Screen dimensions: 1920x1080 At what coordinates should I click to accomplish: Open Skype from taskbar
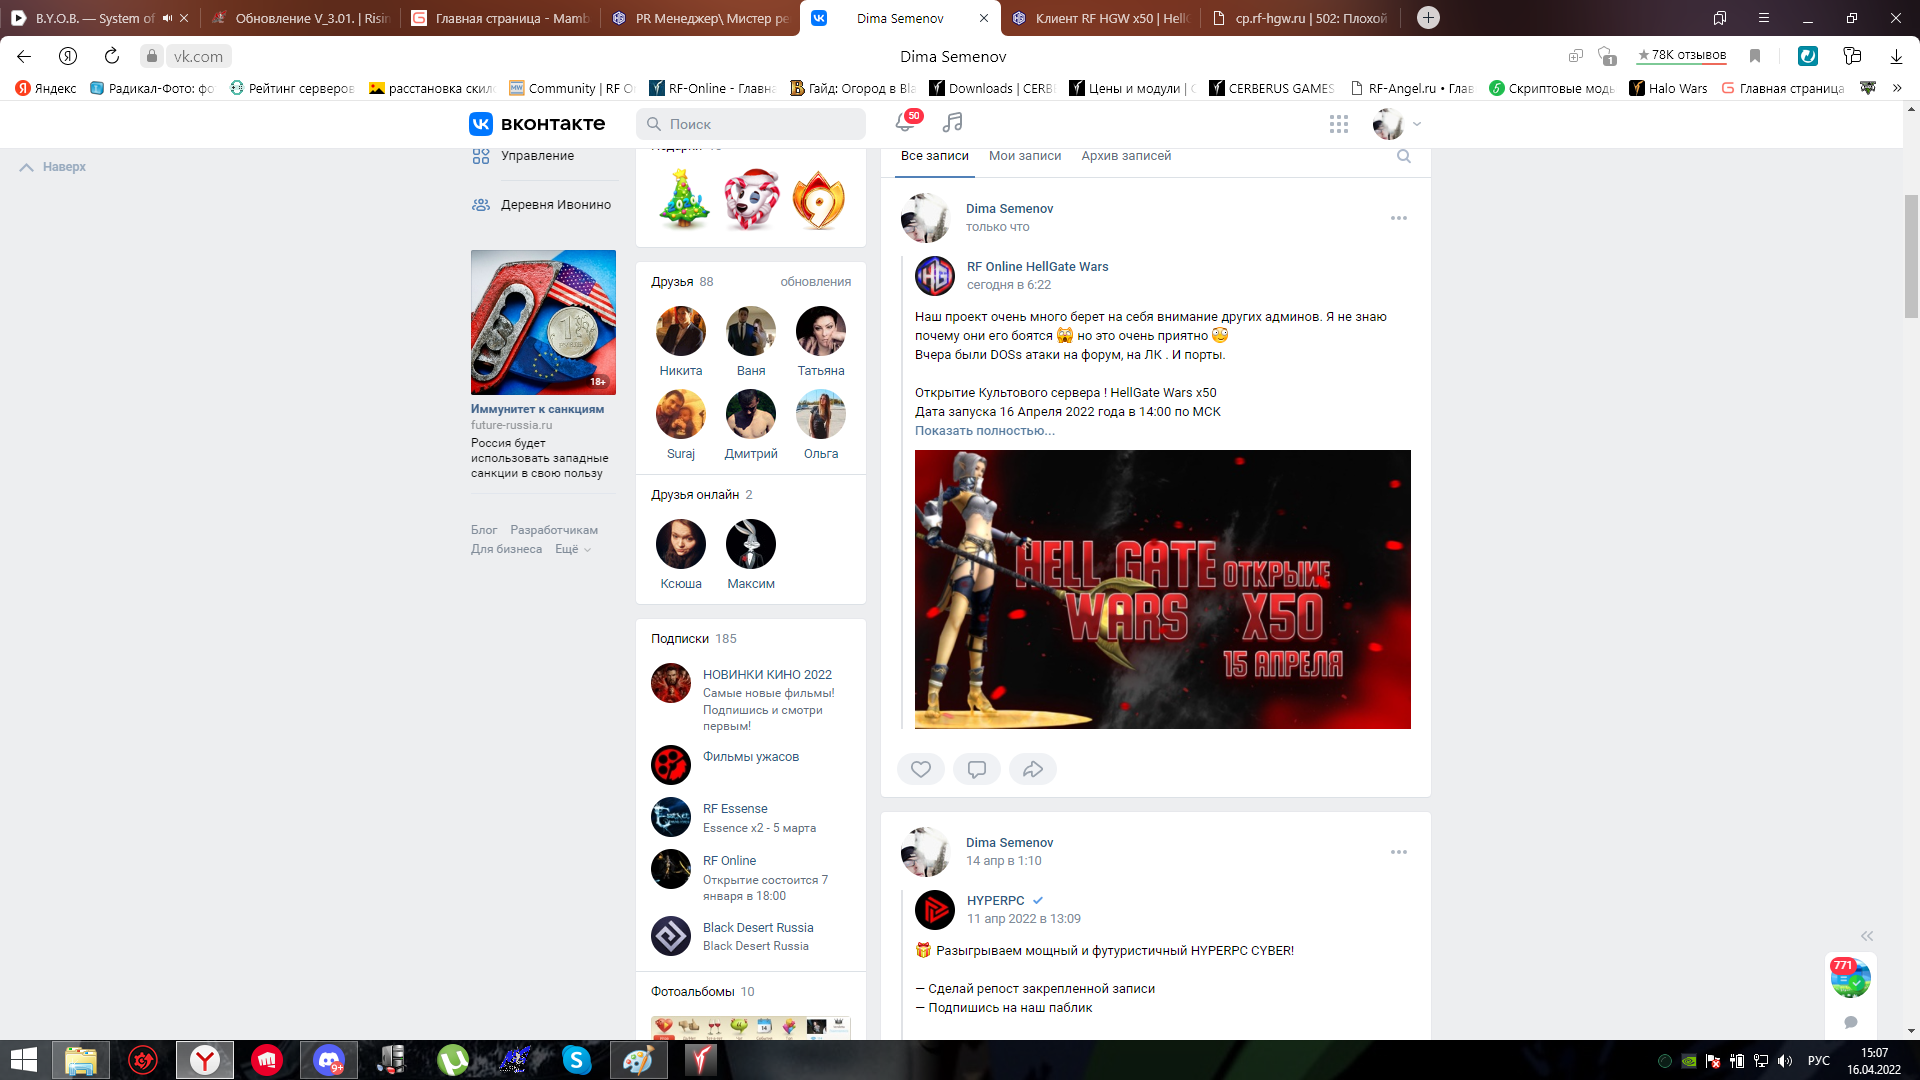pos(577,1060)
